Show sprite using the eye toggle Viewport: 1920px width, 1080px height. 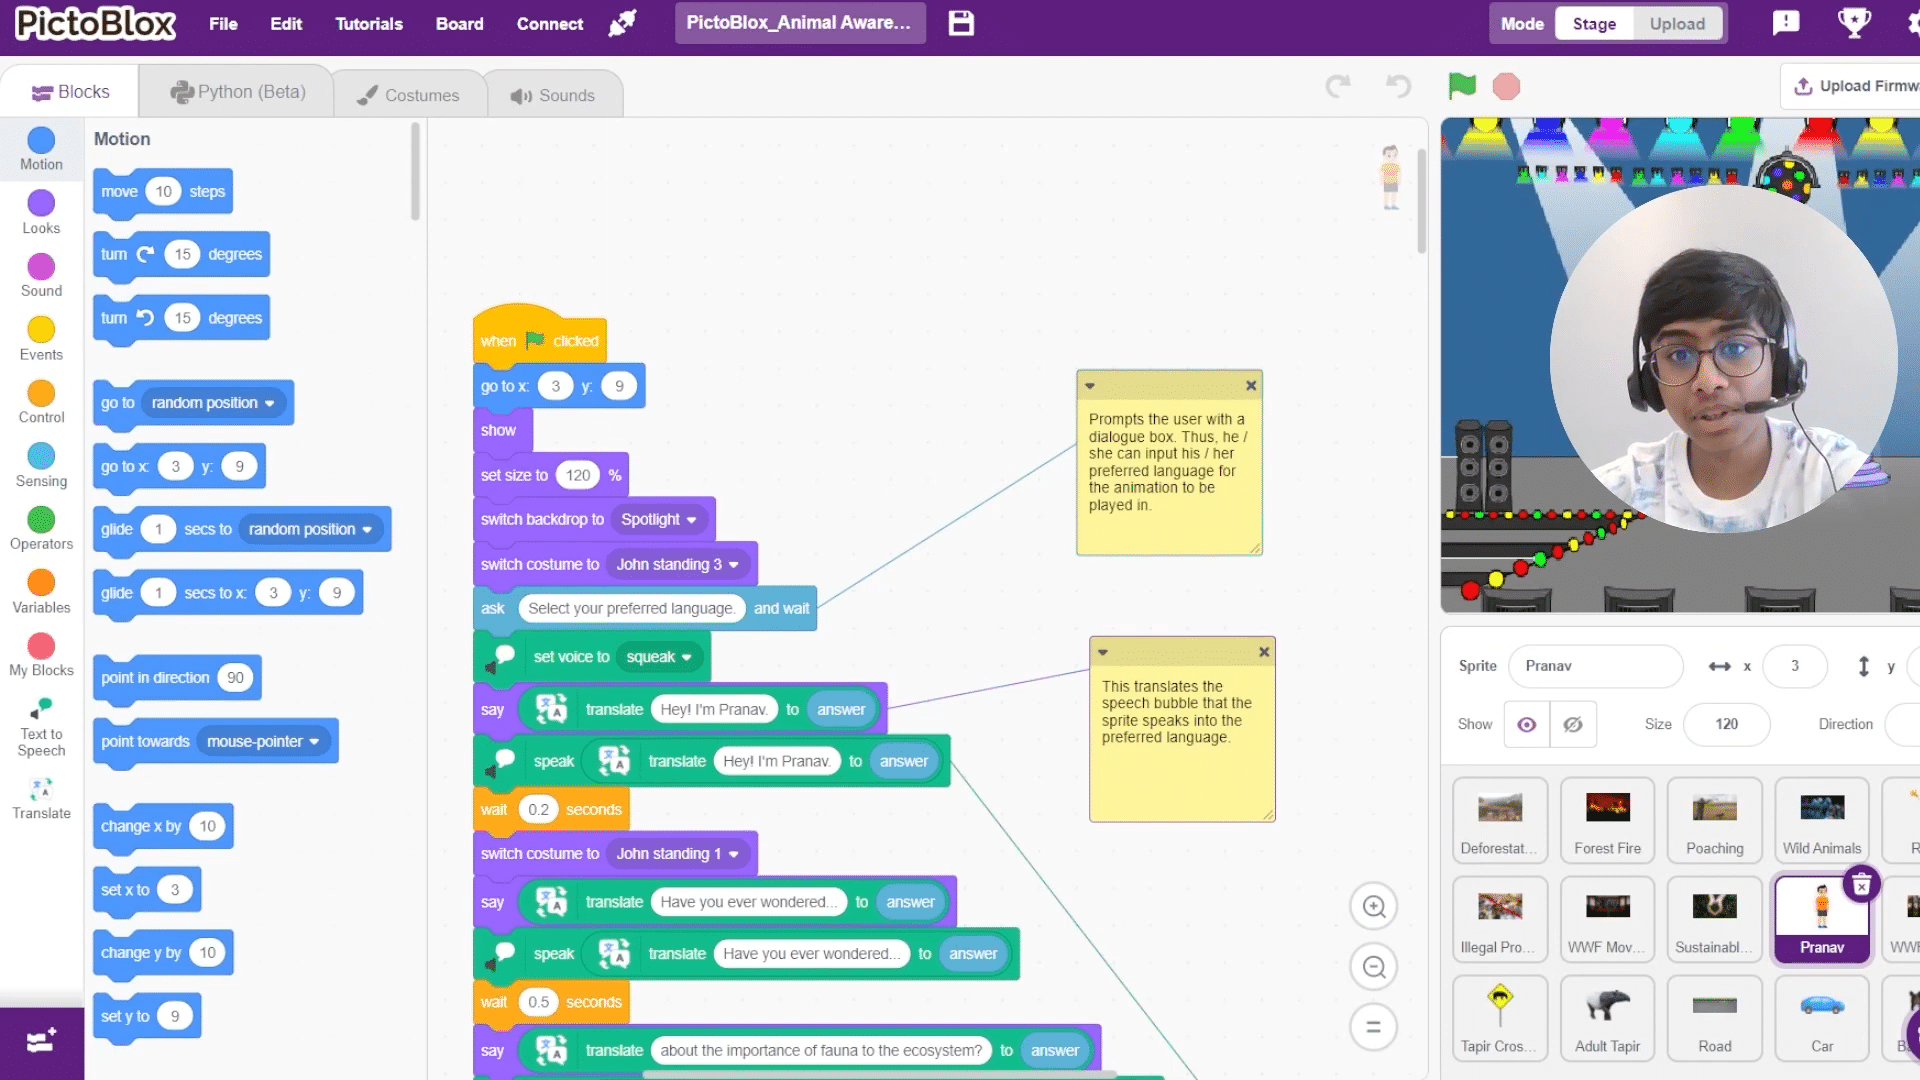click(1526, 724)
